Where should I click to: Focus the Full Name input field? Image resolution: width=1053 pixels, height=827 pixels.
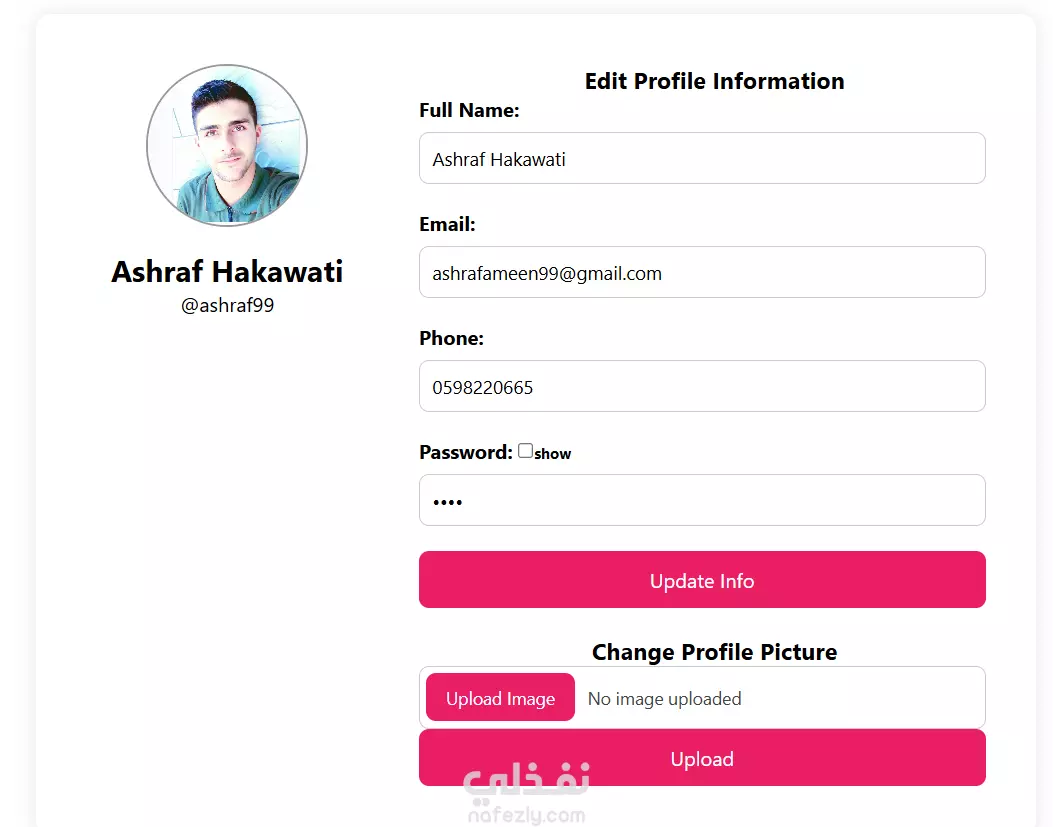click(x=702, y=159)
